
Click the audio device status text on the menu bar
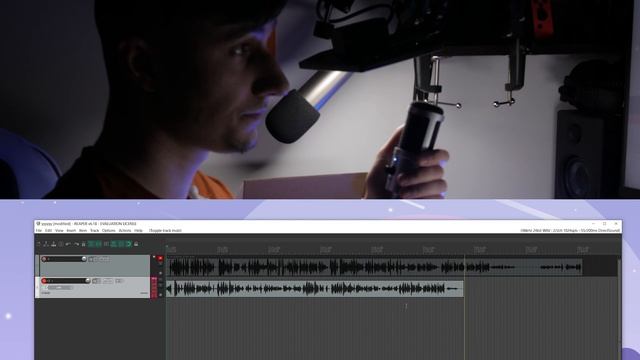[570, 231]
